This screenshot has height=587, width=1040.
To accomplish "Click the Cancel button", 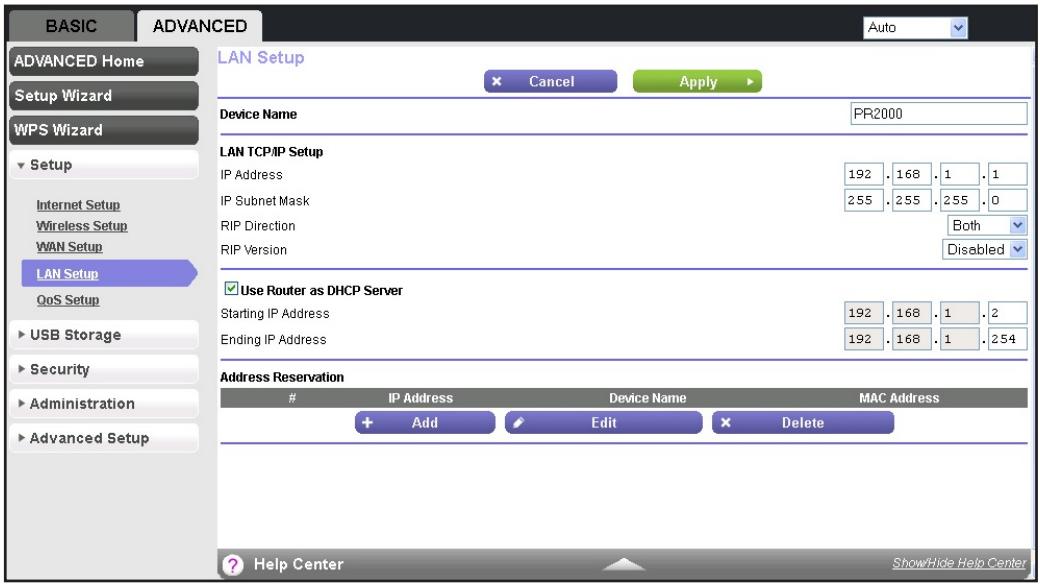I will click(551, 82).
